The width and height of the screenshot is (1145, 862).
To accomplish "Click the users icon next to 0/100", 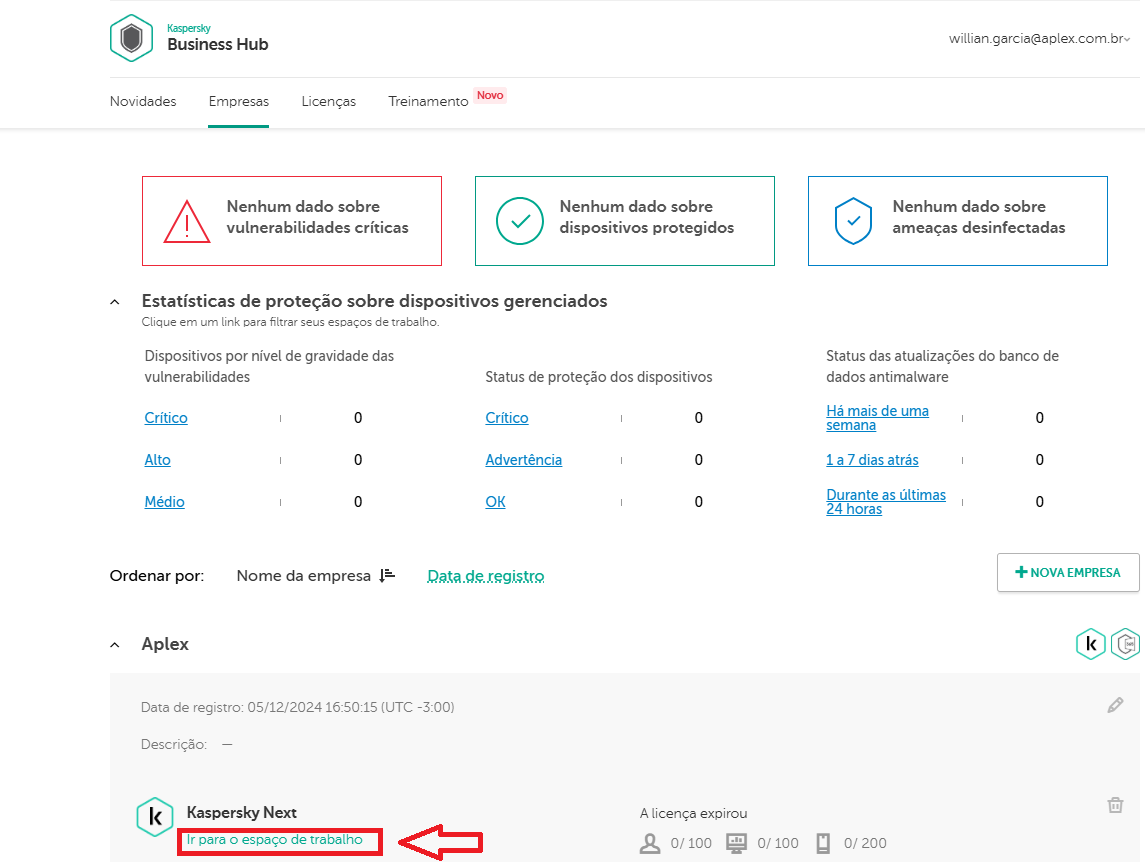I will pyautogui.click(x=650, y=843).
